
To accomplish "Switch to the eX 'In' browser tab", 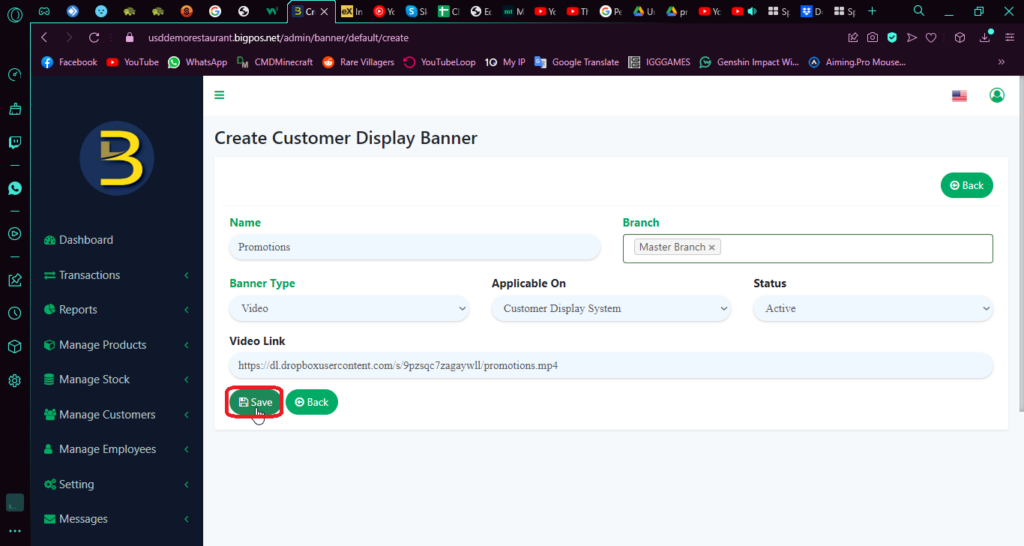I will point(352,11).
